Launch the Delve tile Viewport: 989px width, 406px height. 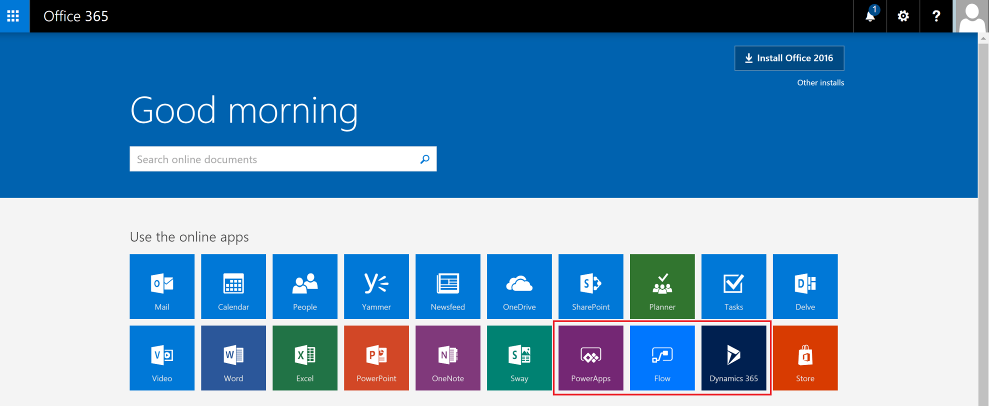(805, 286)
